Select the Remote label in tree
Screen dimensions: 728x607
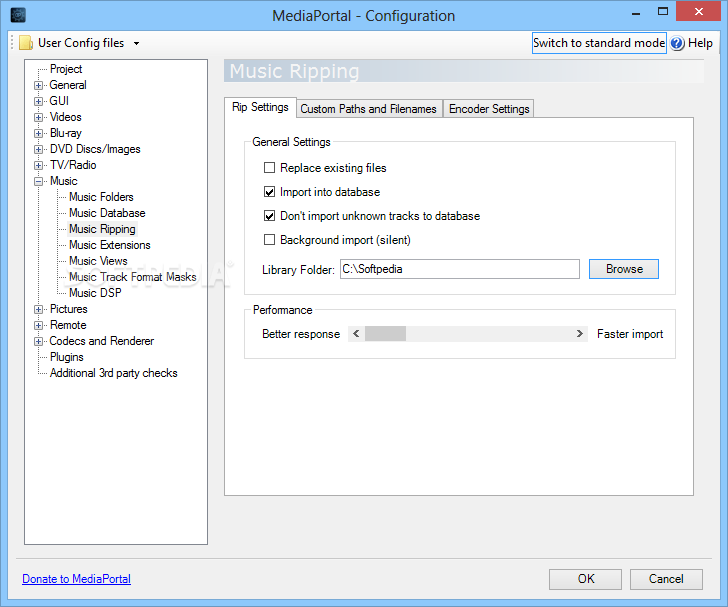[x=68, y=325]
